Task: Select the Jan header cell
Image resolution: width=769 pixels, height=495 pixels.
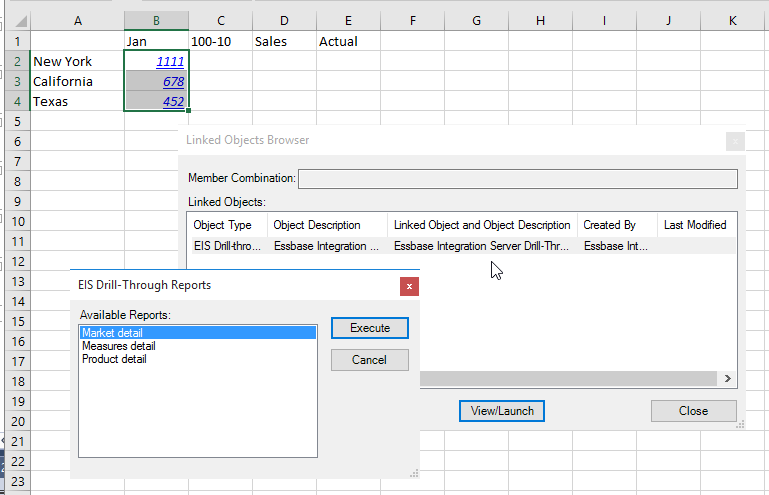Action: coord(156,41)
